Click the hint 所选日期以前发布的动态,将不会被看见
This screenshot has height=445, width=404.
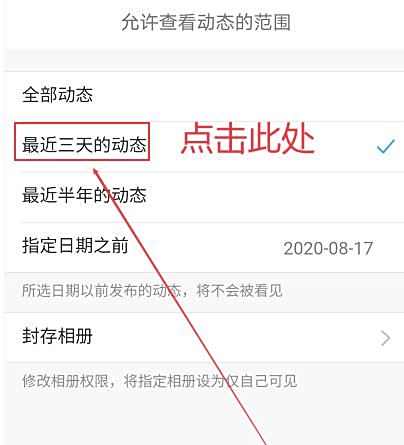coord(152,291)
